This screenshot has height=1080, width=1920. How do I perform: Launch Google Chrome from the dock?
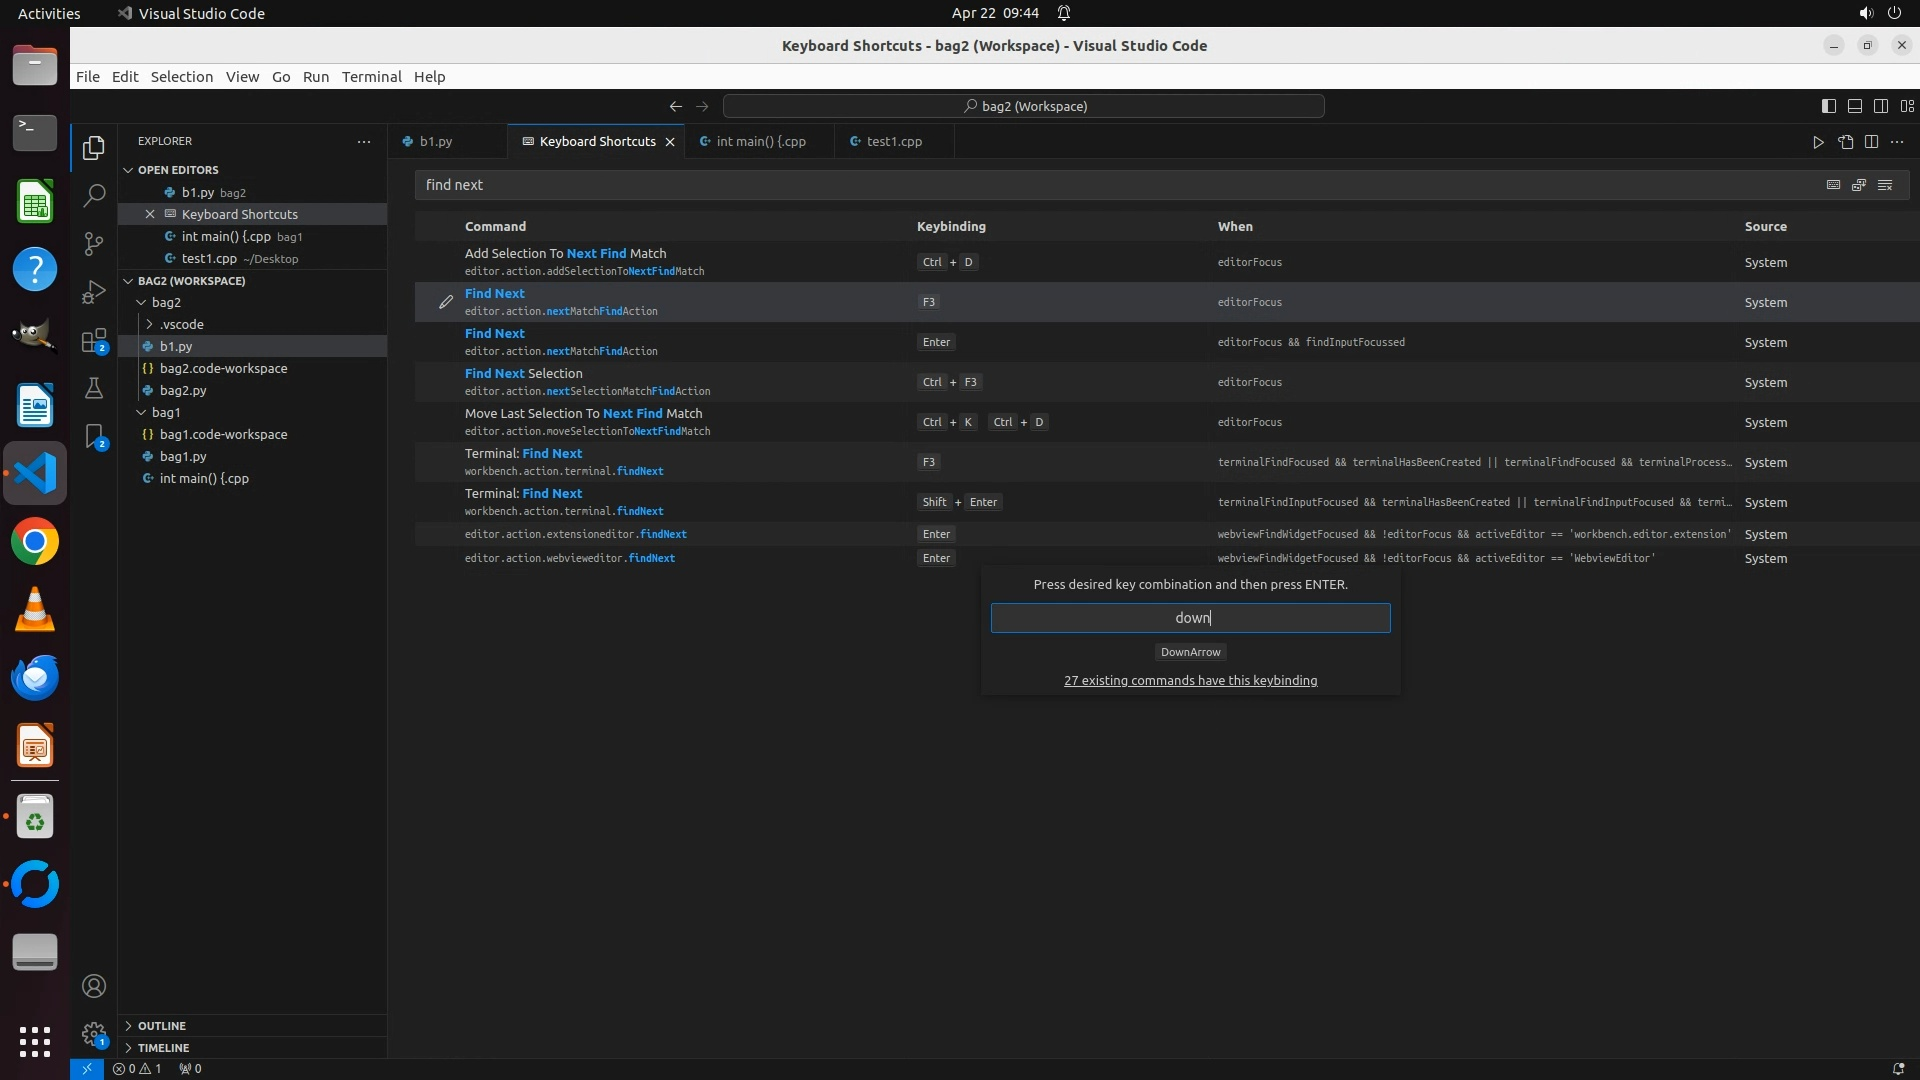pos(35,542)
